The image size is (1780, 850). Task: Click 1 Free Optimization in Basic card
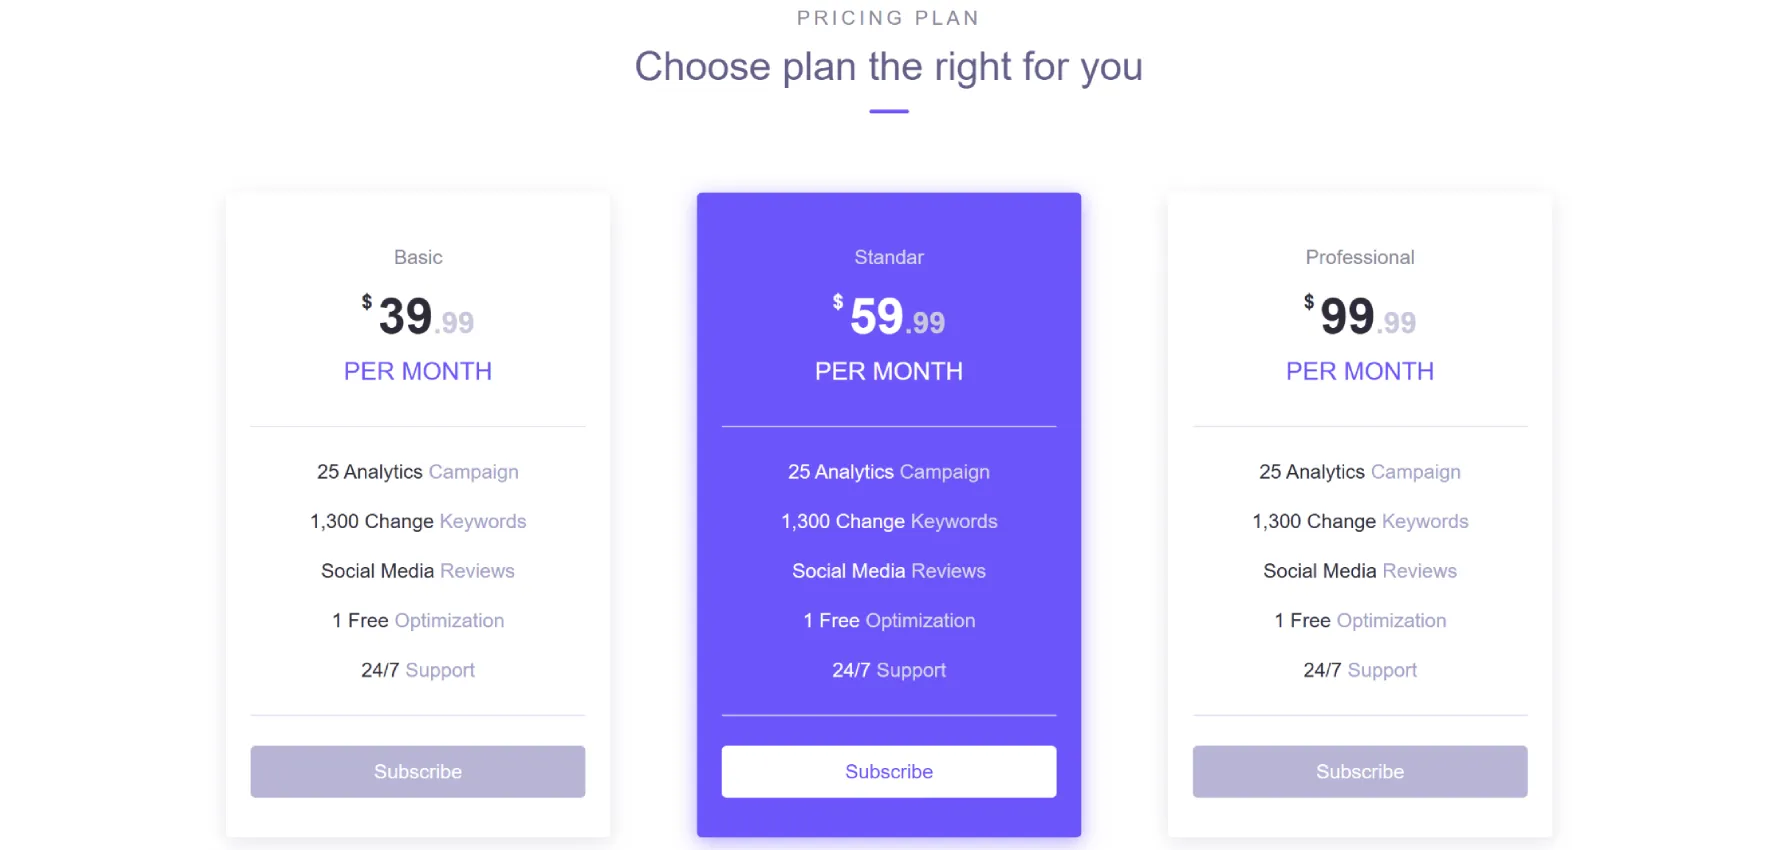click(418, 620)
